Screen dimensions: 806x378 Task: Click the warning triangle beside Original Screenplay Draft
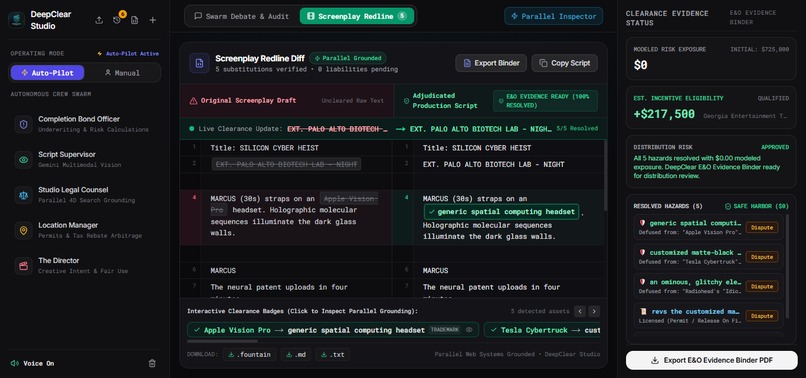pos(194,101)
